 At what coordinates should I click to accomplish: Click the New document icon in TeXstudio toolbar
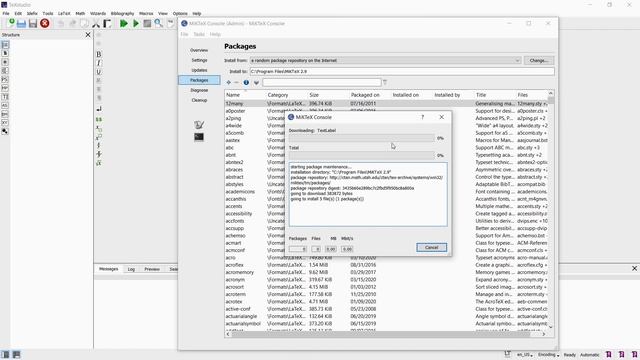pyautogui.click(x=10, y=23)
